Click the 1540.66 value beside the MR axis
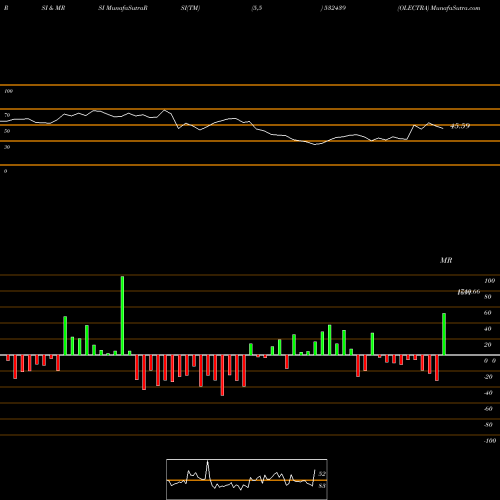The height and width of the screenshot is (500, 500). click(x=469, y=292)
